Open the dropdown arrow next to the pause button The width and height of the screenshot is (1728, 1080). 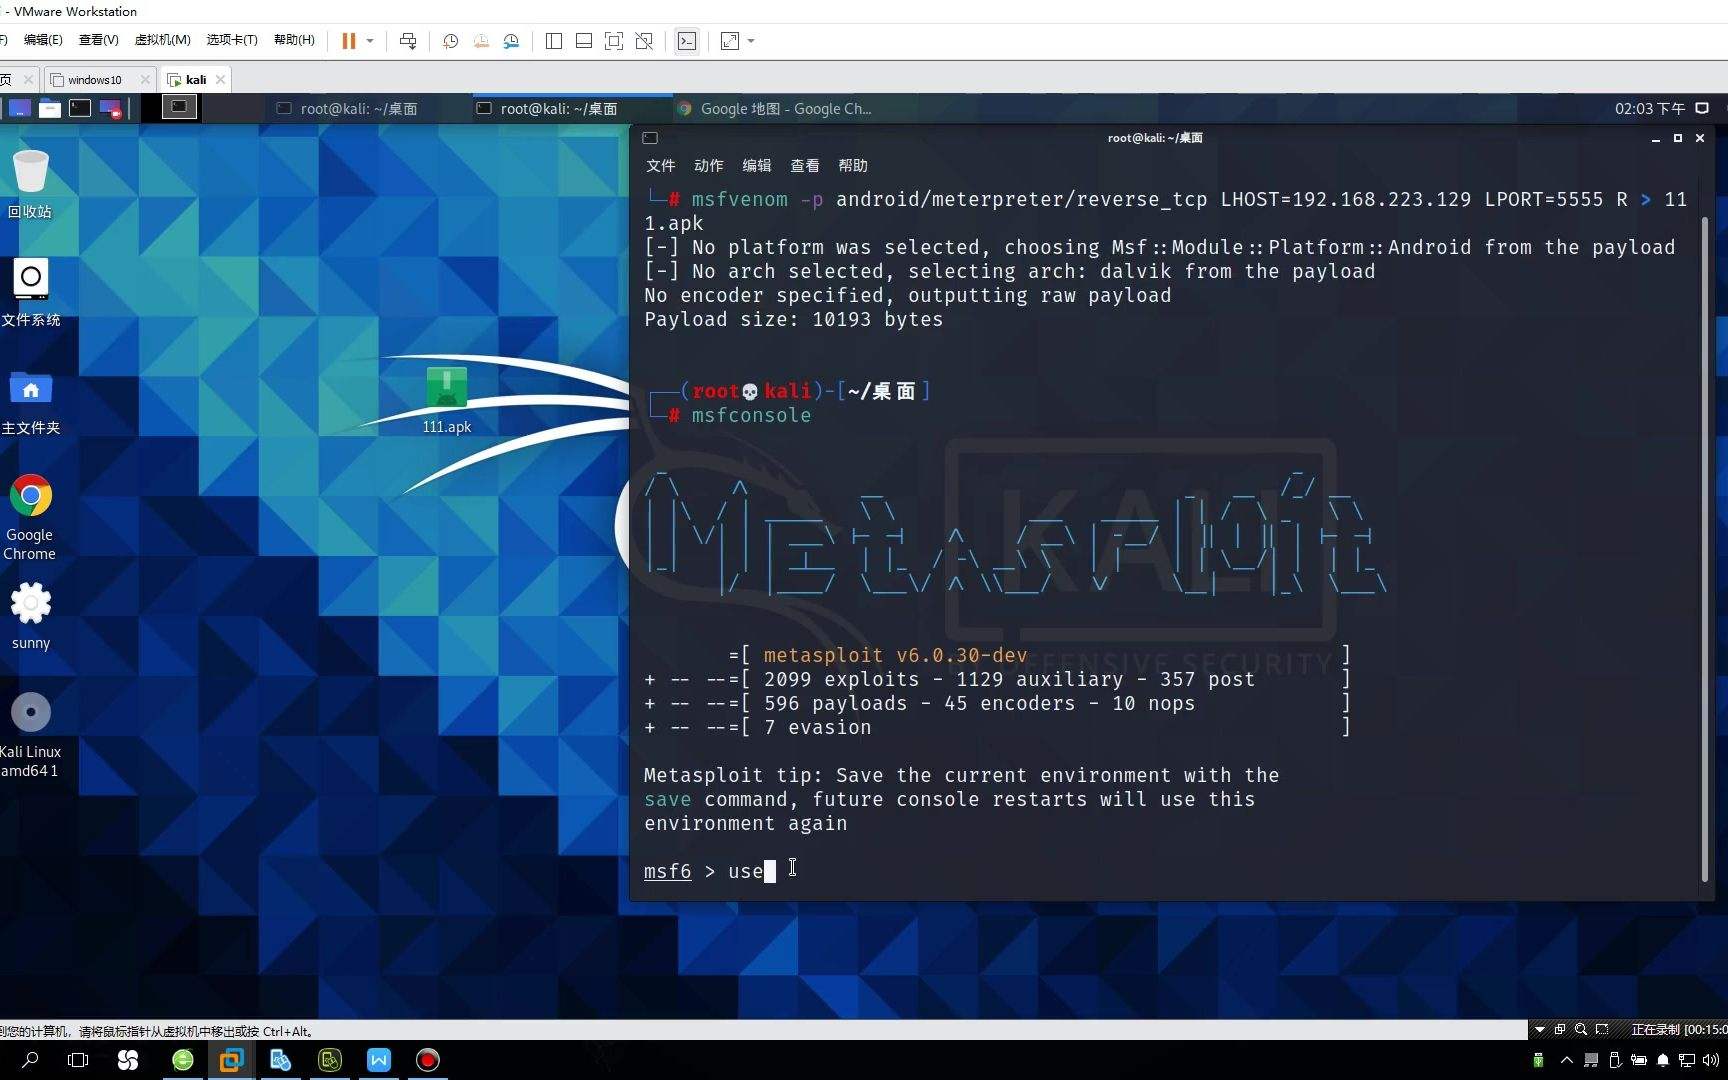[x=370, y=41]
